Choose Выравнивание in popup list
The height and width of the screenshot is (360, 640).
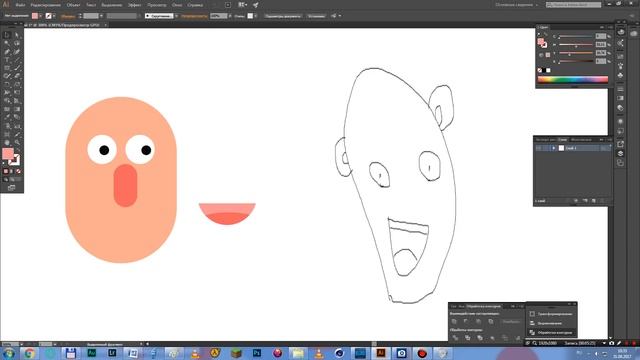coord(551,323)
